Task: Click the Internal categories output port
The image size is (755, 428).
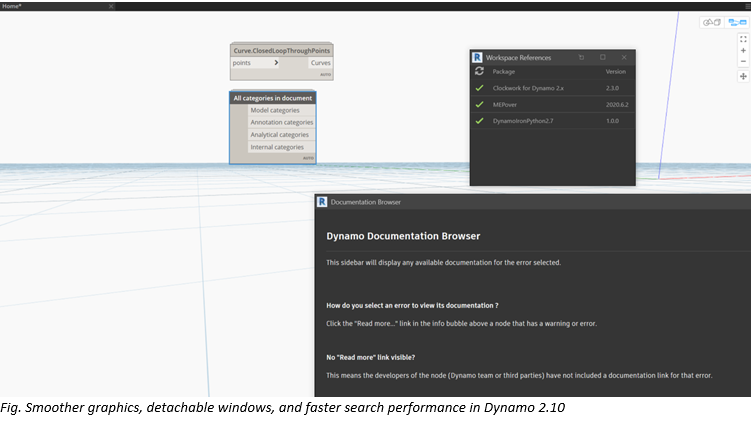Action: point(282,147)
